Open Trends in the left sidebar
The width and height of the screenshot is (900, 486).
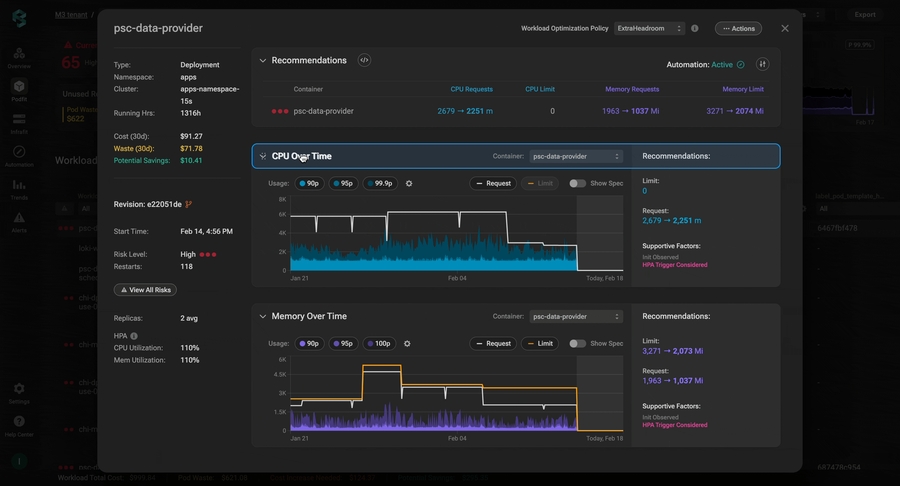click(x=19, y=189)
